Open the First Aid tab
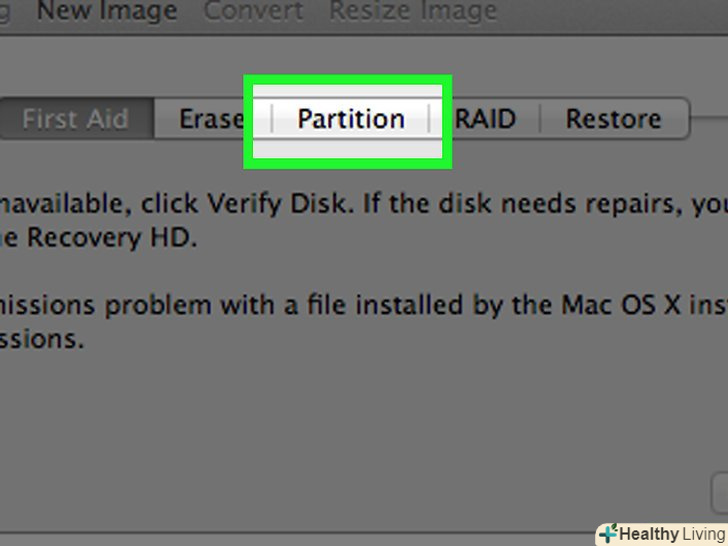This screenshot has width=728, height=546. [x=75, y=119]
